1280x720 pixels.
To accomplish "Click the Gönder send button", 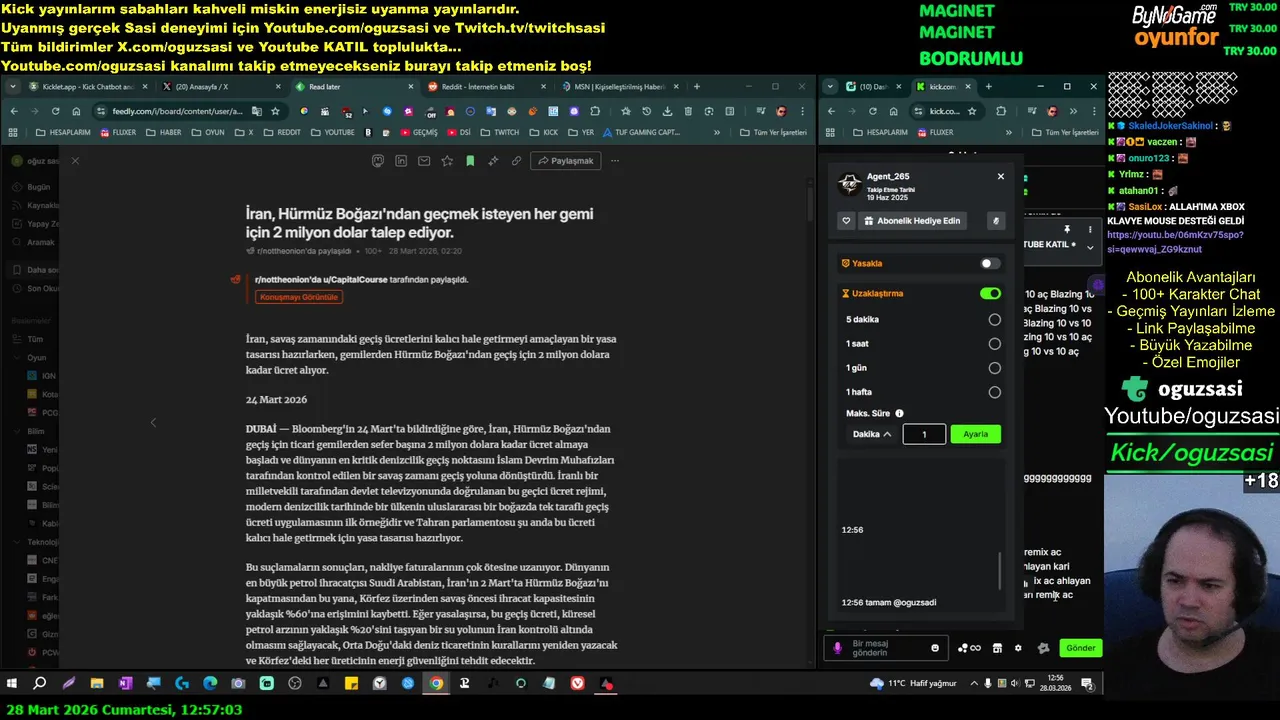I will pyautogui.click(x=1080, y=648).
